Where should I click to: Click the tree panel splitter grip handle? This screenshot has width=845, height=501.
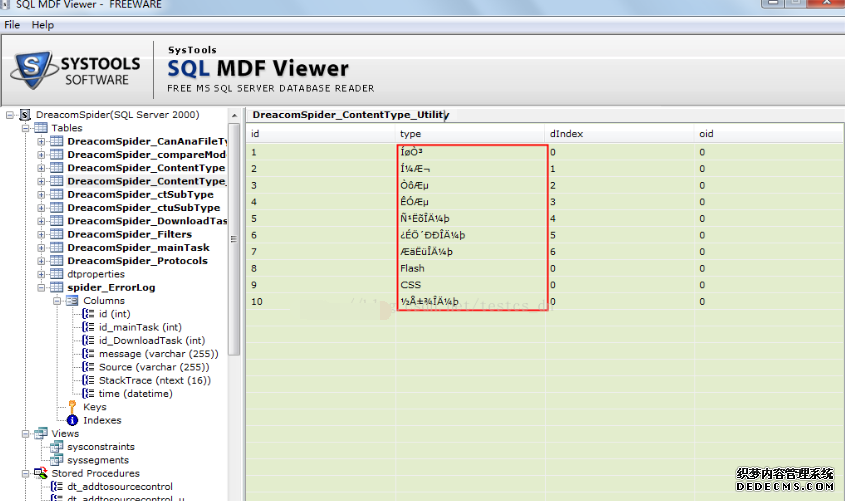click(x=234, y=239)
